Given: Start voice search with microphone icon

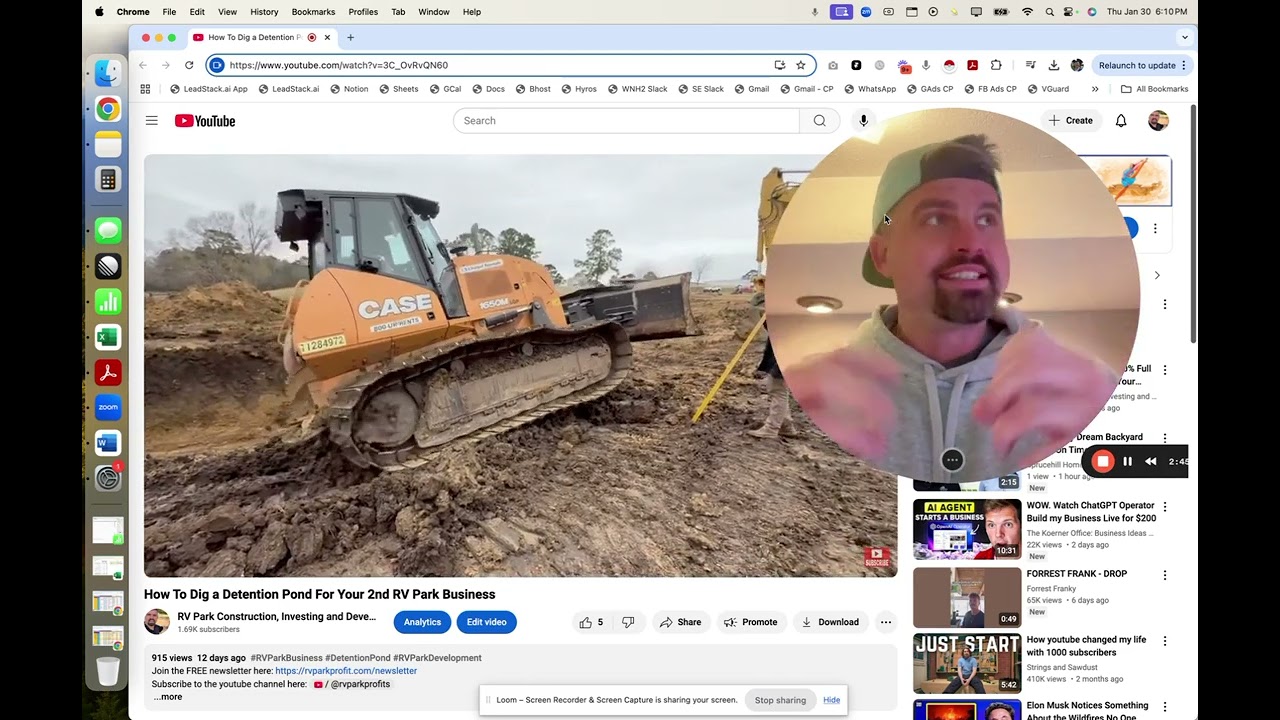Looking at the screenshot, I should [863, 121].
